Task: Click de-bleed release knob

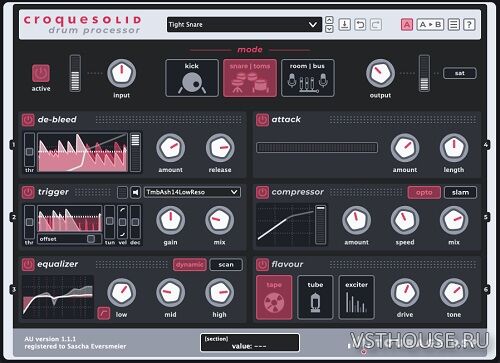Action: pos(220,148)
